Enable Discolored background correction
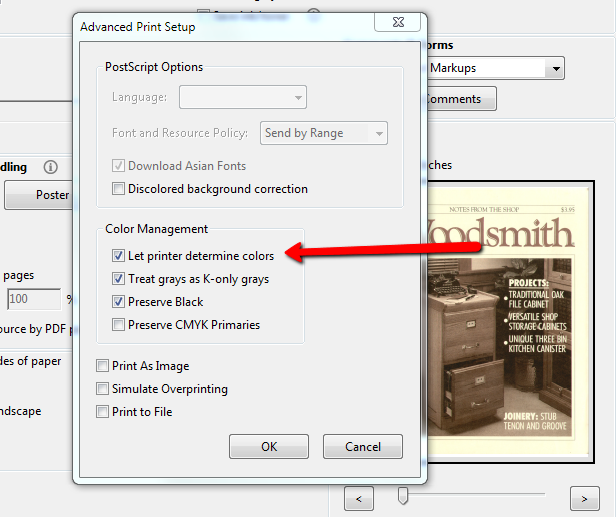This screenshot has width=616, height=517. point(119,189)
